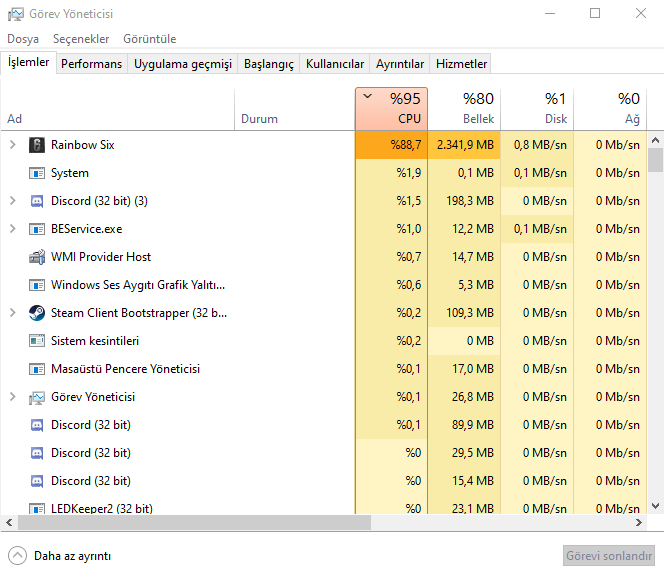Switch to the Kullanıcılar tab
664x580 pixels.
(335, 64)
